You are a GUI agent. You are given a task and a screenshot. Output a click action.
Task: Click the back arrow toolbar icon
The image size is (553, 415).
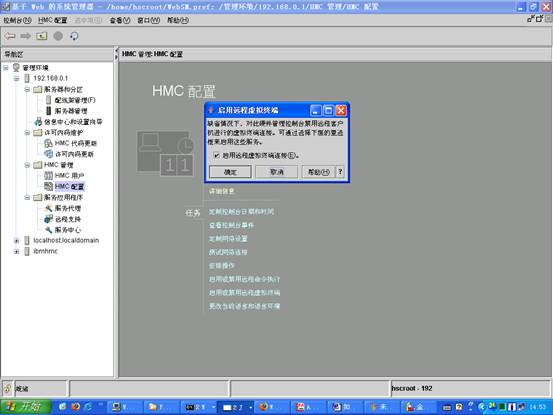click(x=10, y=36)
